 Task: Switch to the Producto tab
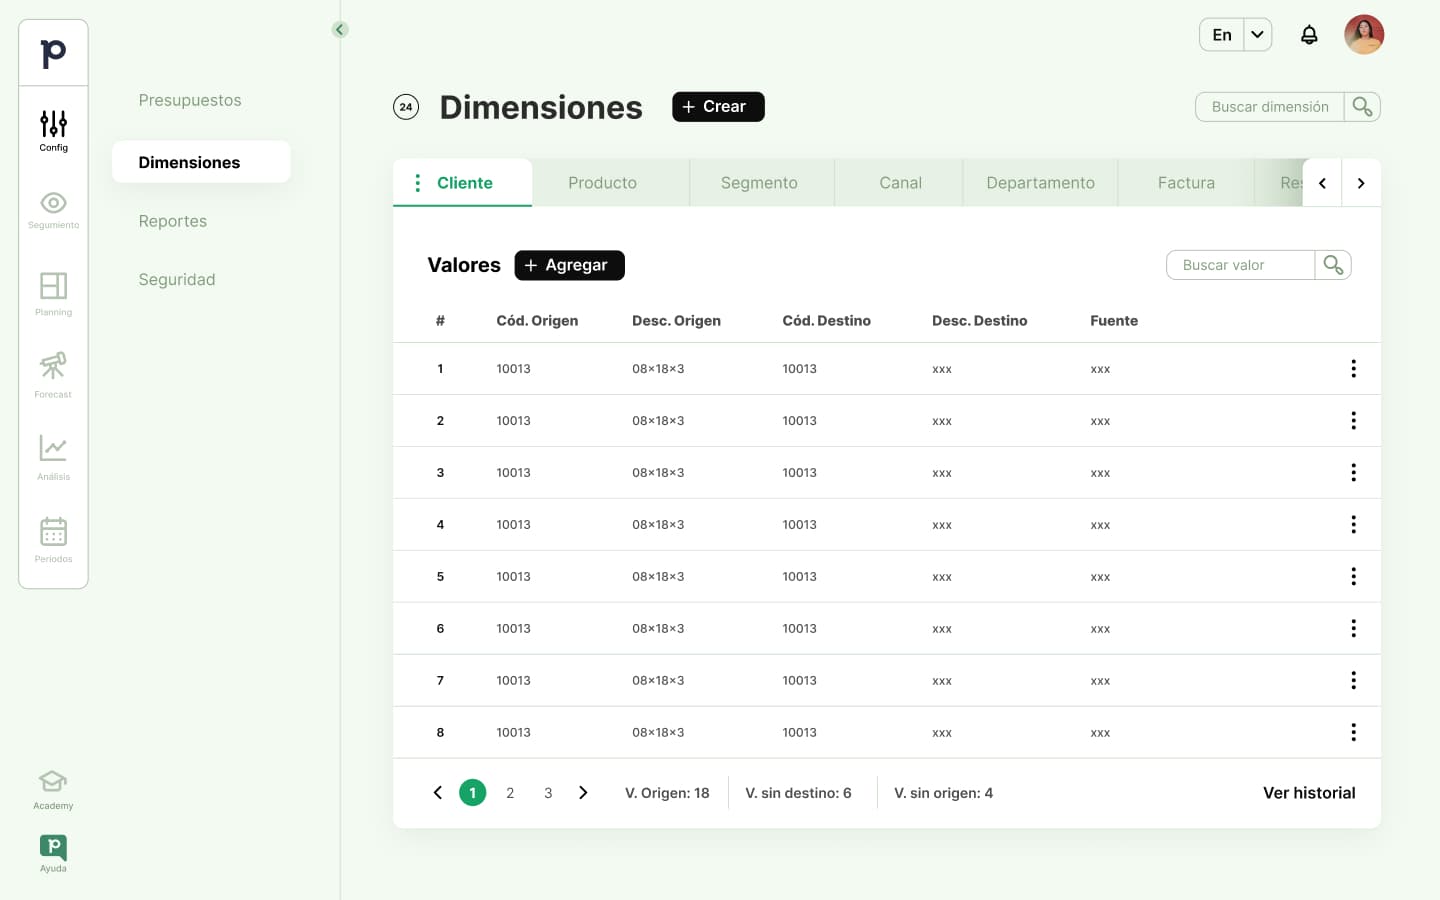coord(602,183)
